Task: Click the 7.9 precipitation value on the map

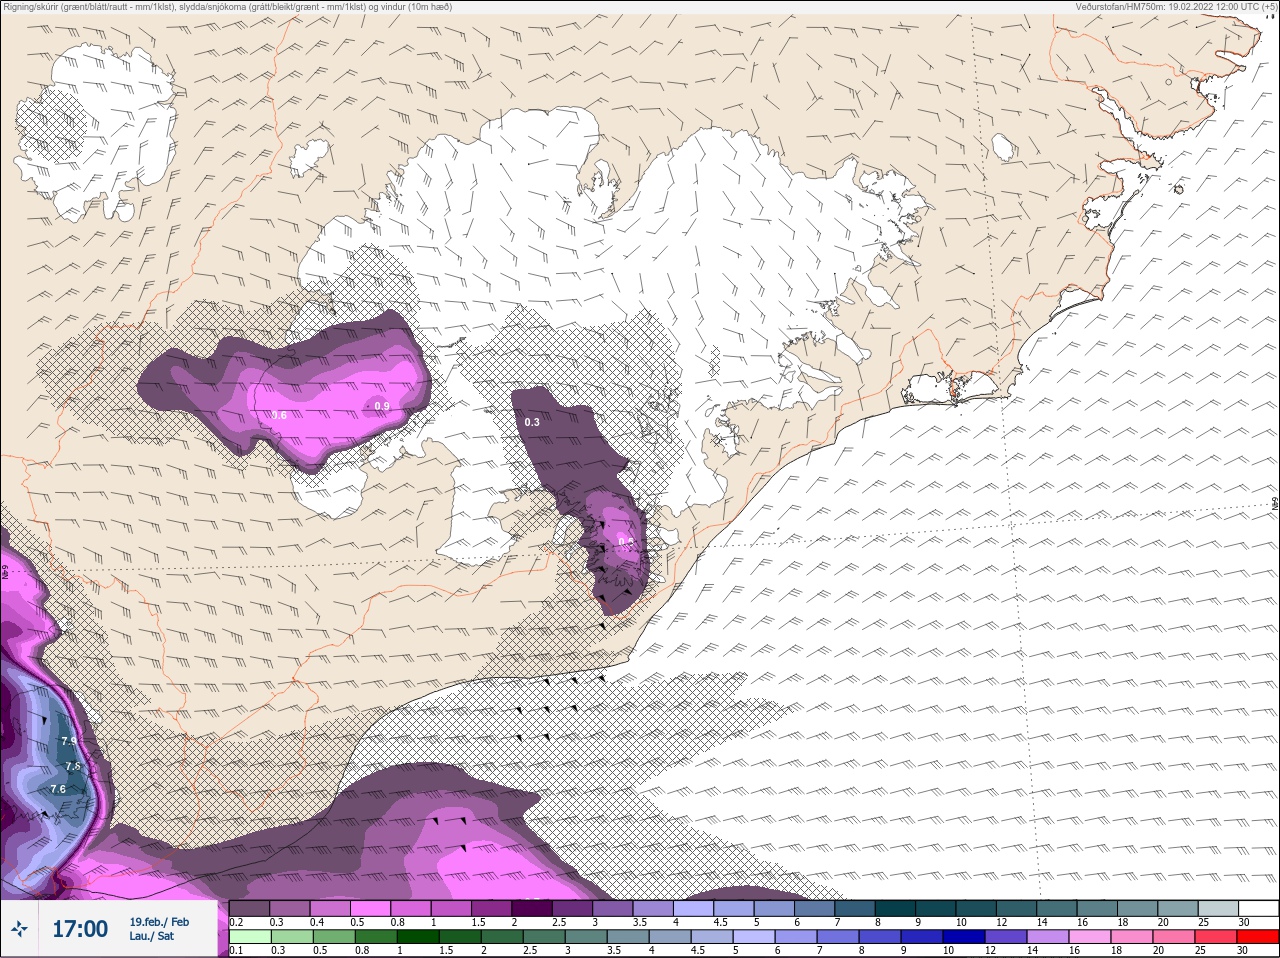Action: 69,741
